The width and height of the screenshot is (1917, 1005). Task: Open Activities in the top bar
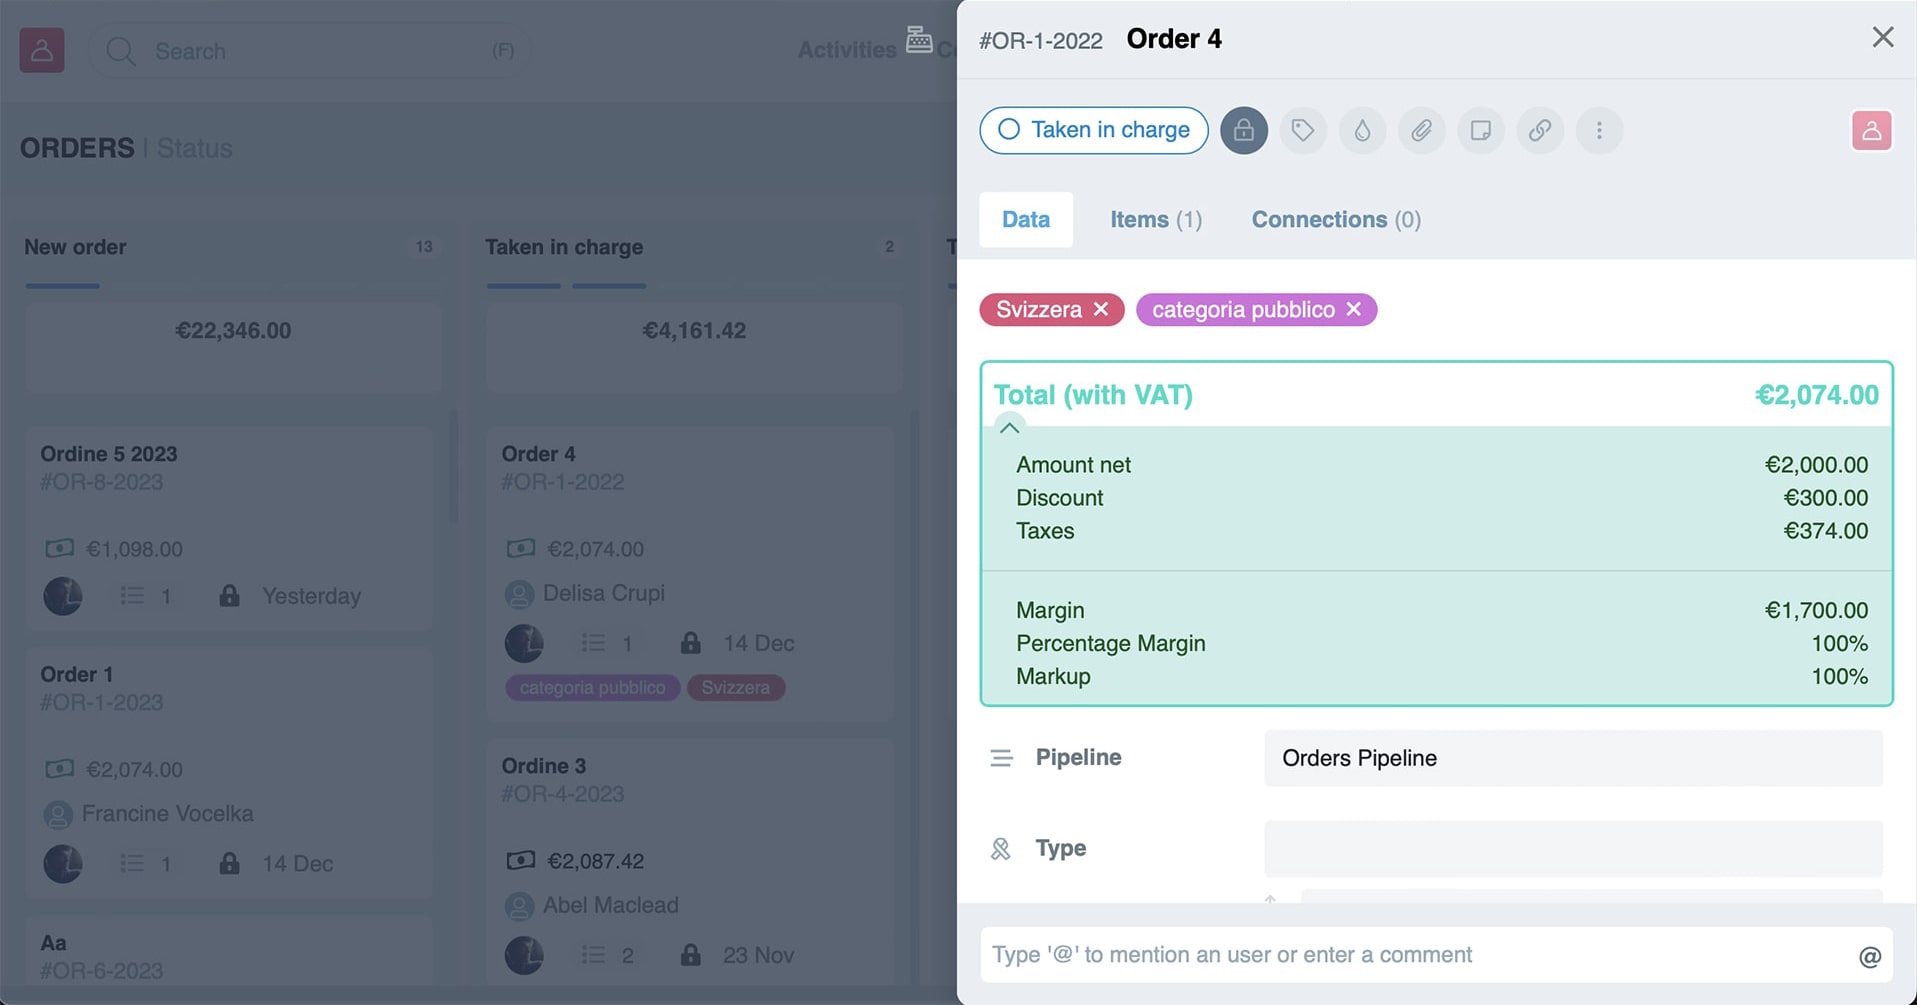point(846,49)
